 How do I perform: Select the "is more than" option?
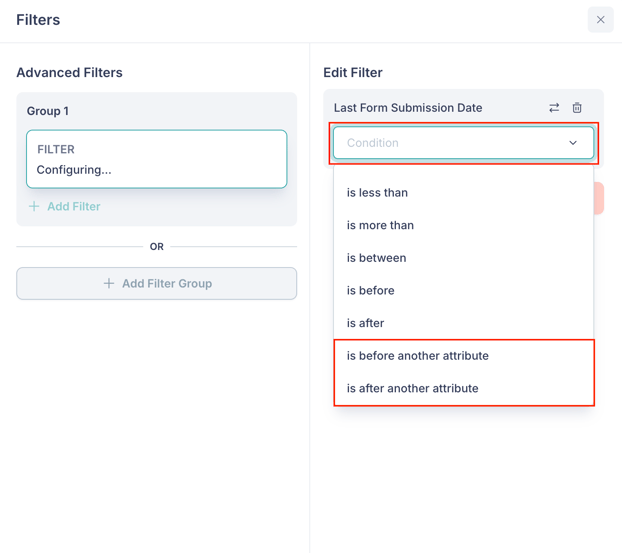point(380,225)
